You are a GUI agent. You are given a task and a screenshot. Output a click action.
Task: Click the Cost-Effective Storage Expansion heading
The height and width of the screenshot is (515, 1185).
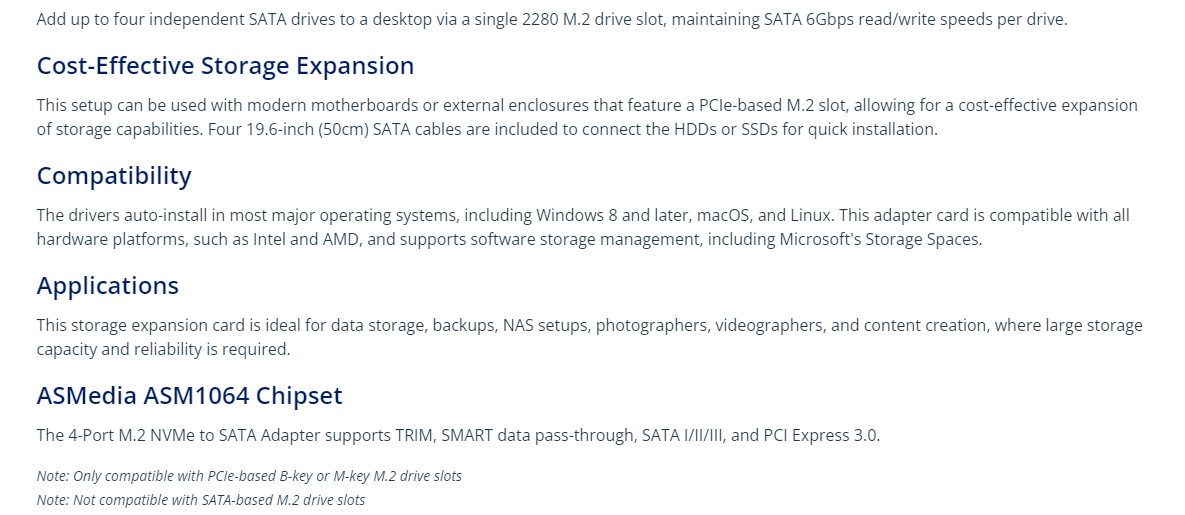pyautogui.click(x=225, y=66)
